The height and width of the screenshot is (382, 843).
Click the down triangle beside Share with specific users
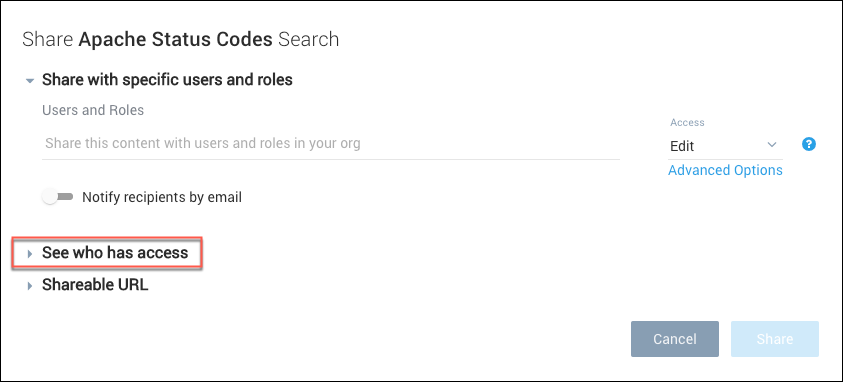pos(30,81)
